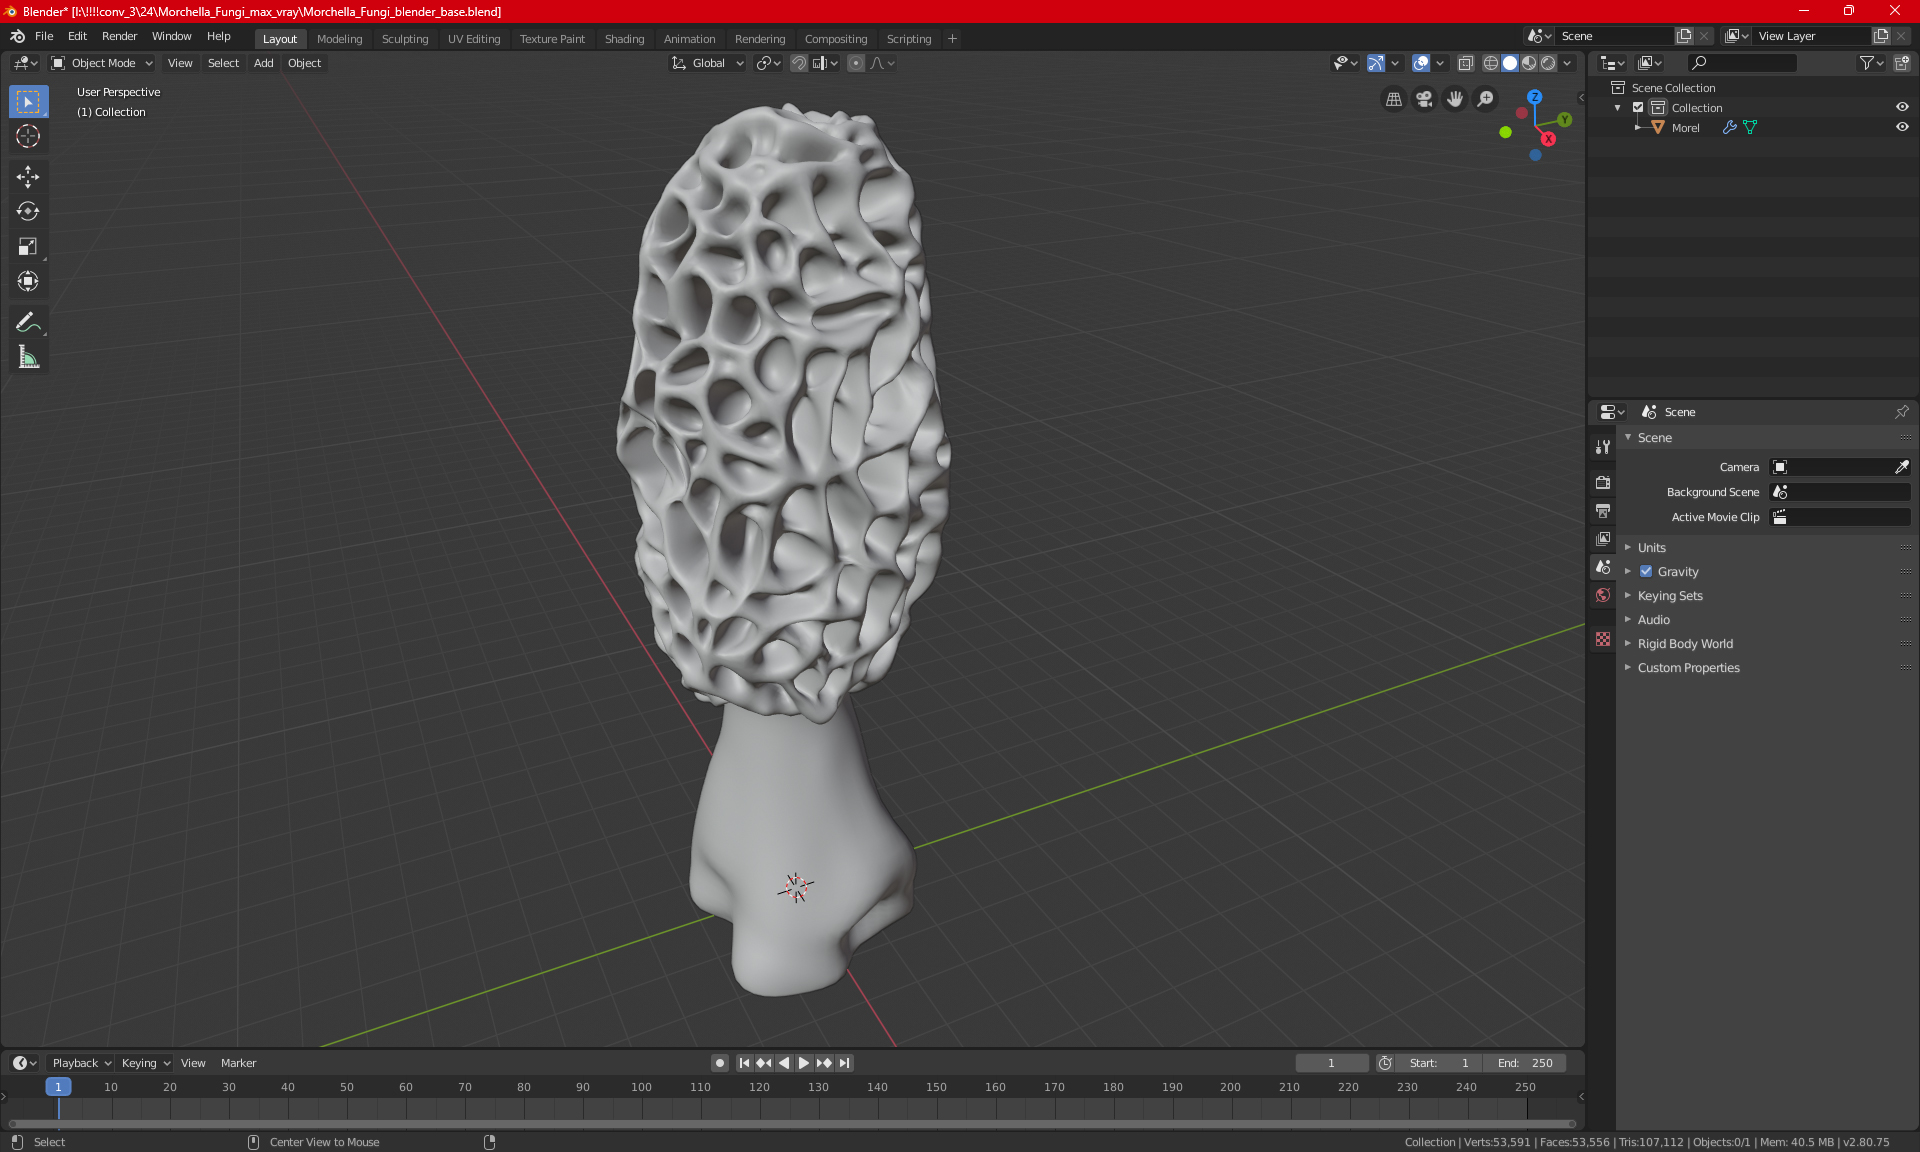Select the Annotate pencil tool
This screenshot has width=1920, height=1152.
click(28, 322)
